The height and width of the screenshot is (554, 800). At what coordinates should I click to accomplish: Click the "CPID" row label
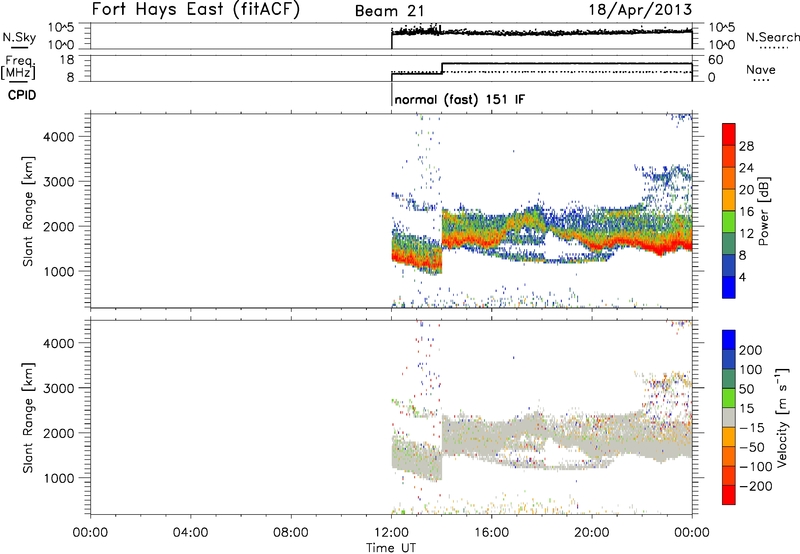click(22, 95)
